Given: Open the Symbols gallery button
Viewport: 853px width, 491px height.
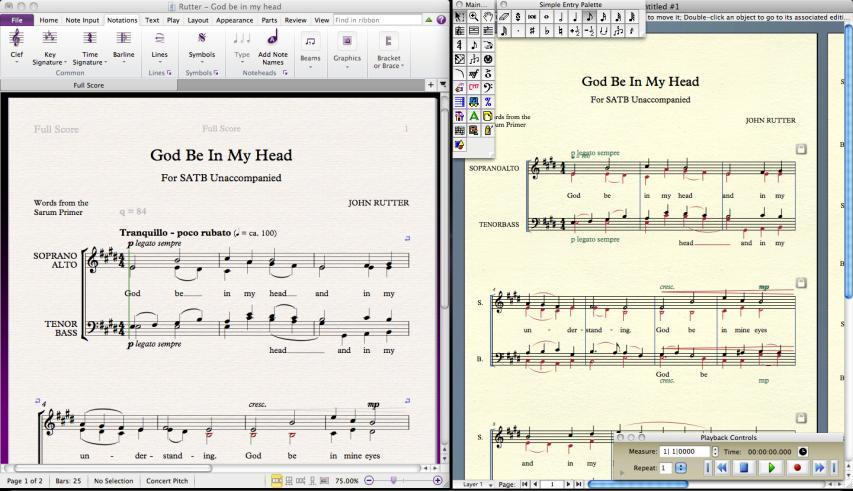Looking at the screenshot, I should pyautogui.click(x=202, y=45).
